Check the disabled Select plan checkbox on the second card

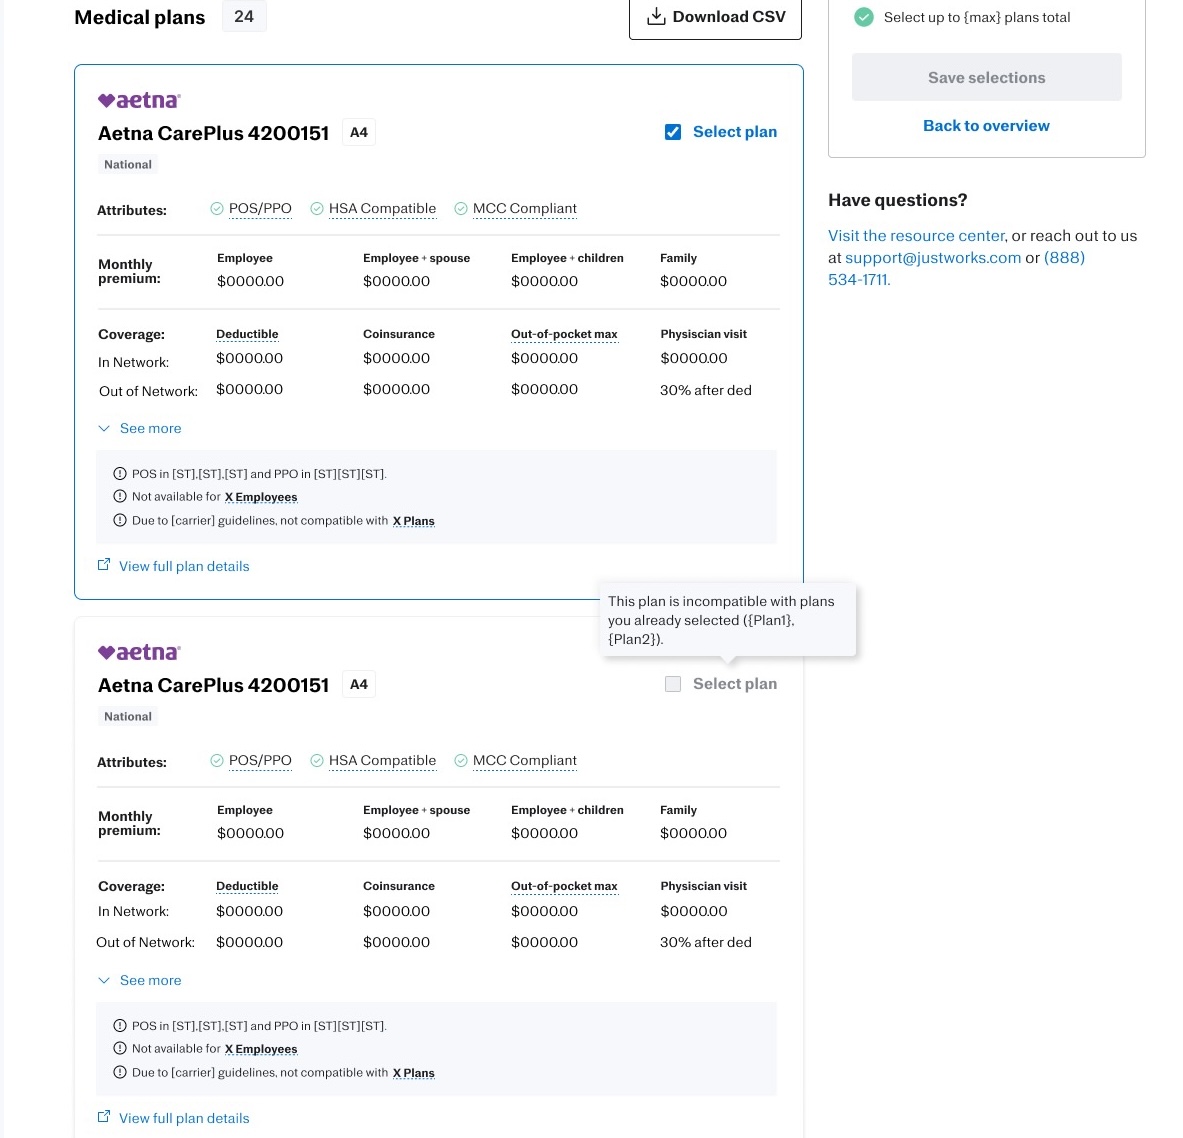tap(672, 684)
